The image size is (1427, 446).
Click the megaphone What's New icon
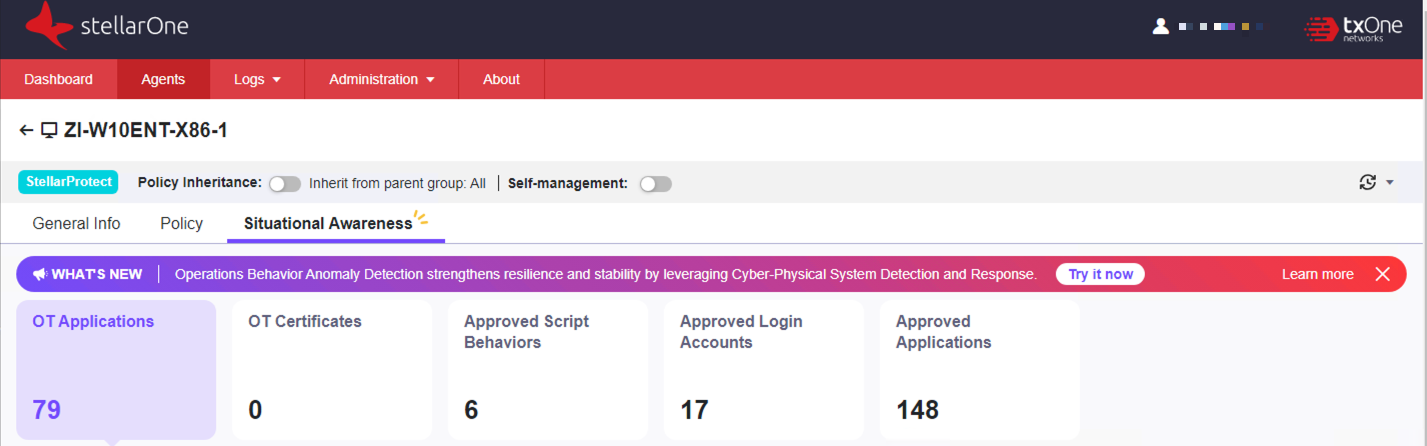point(40,274)
